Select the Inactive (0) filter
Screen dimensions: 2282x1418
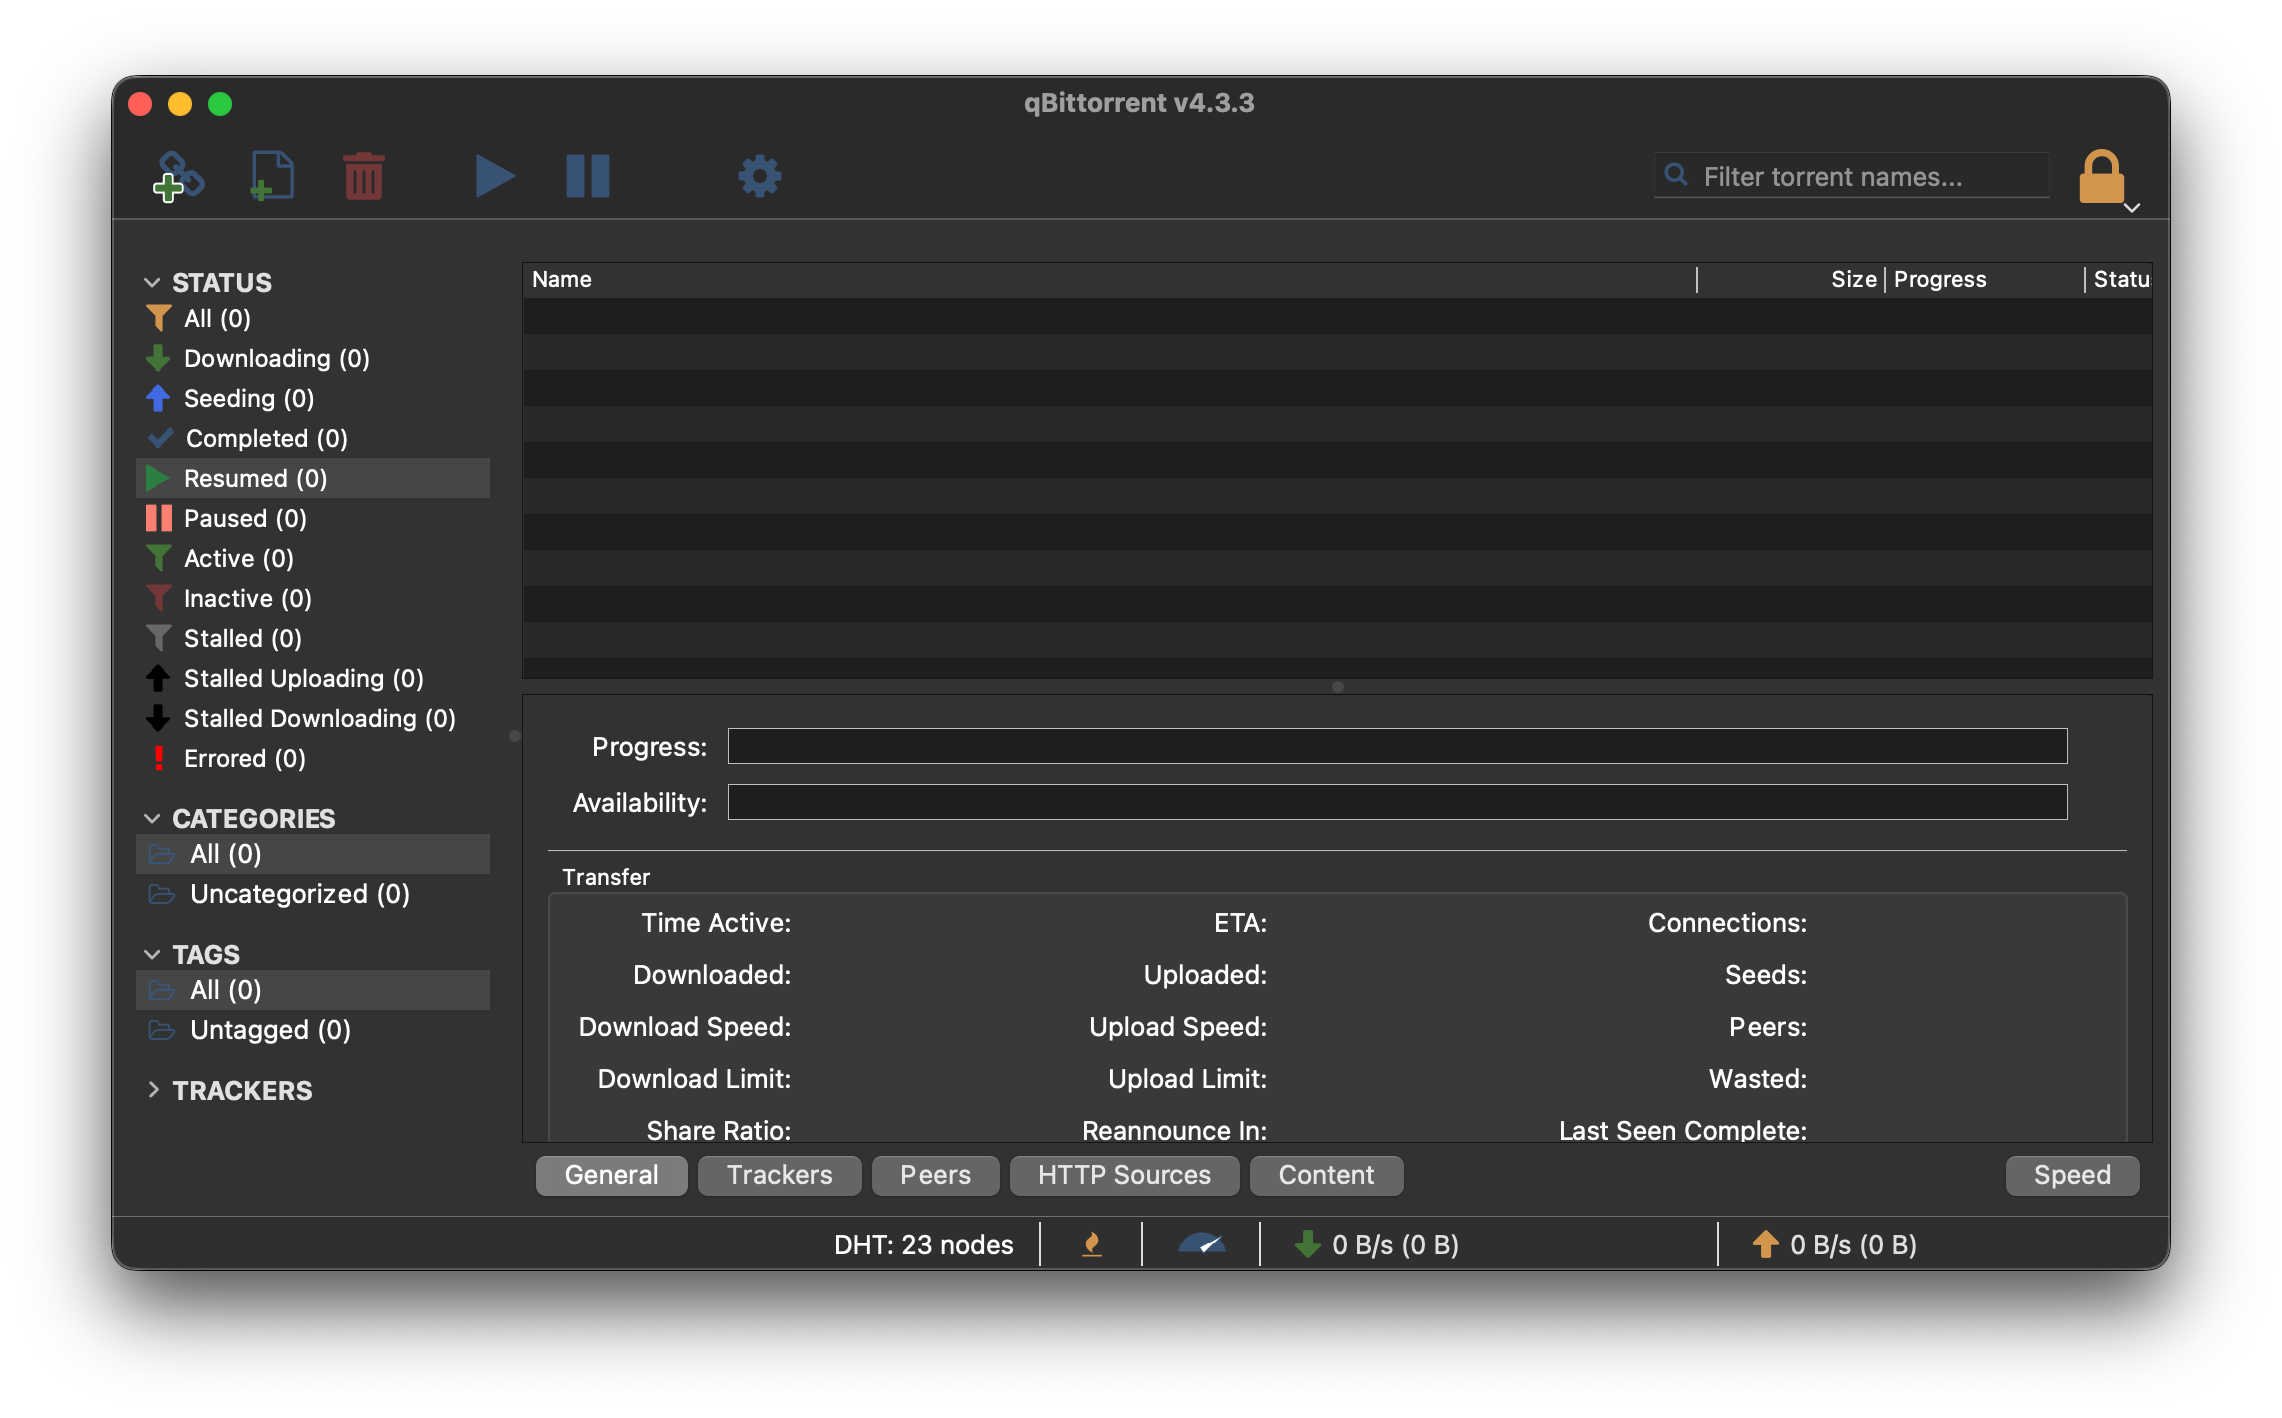tap(313, 599)
